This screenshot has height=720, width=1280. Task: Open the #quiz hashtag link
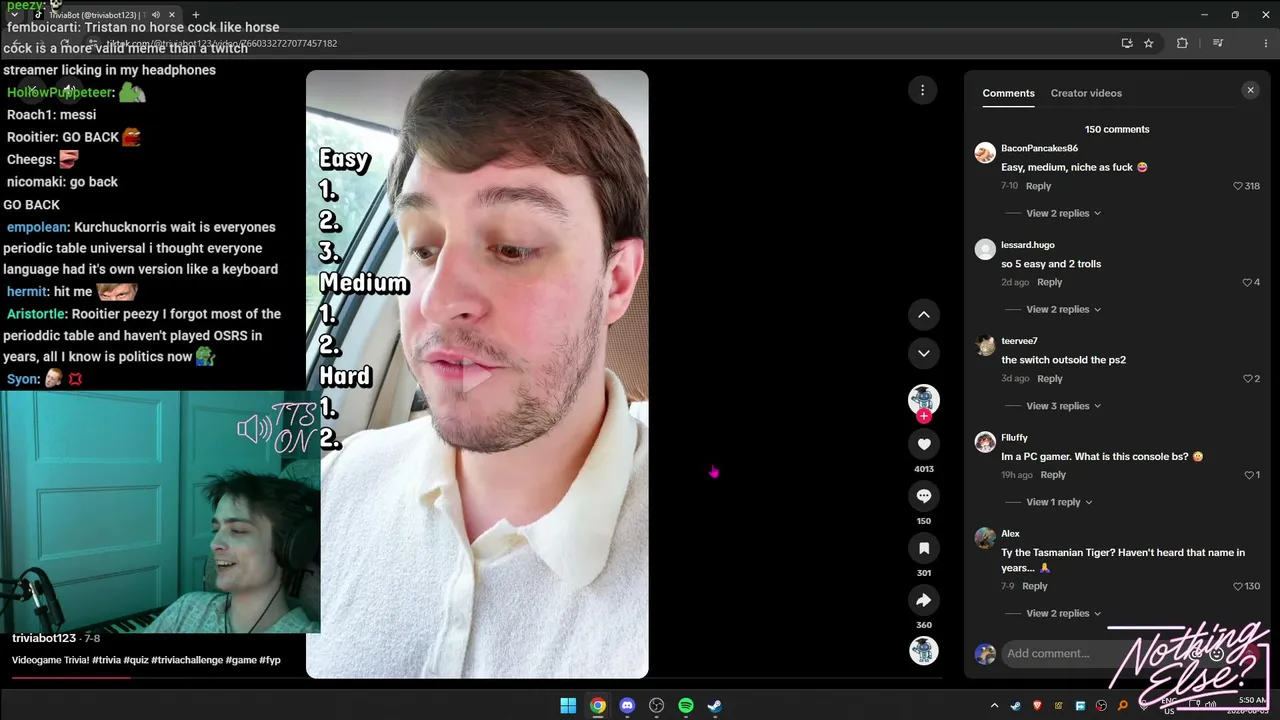pos(136,660)
